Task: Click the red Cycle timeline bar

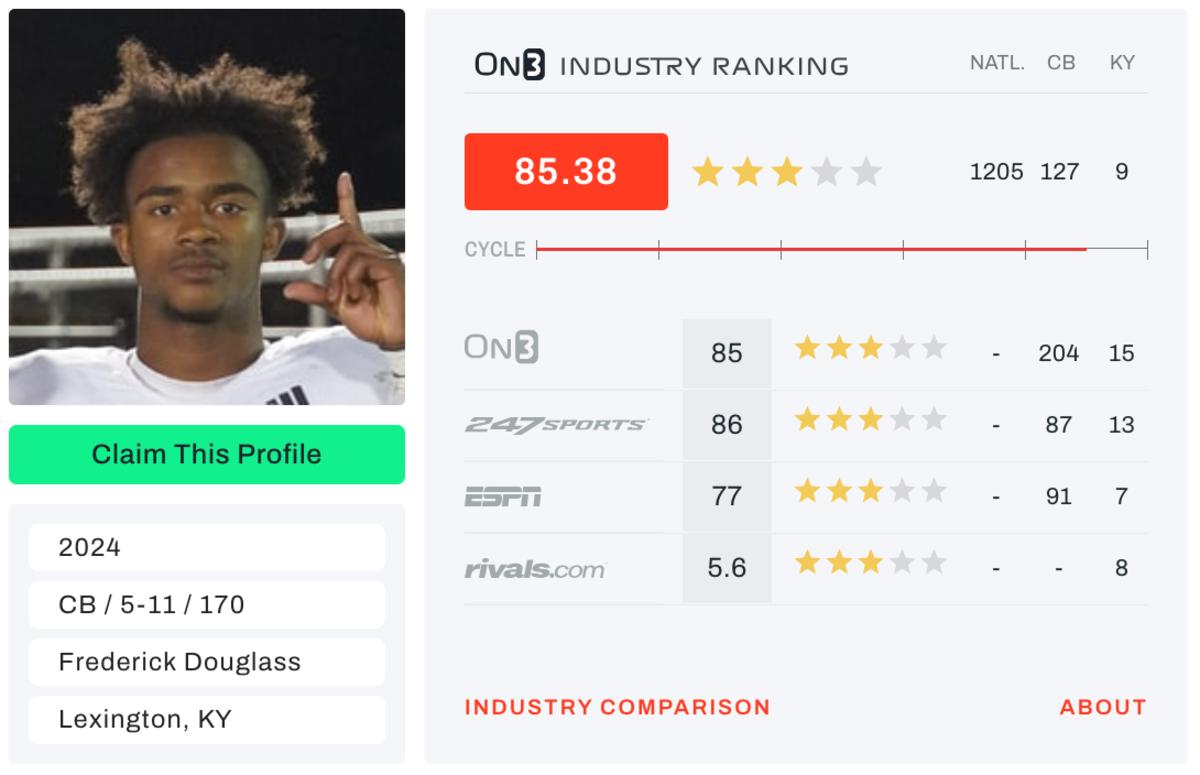Action: point(810,249)
